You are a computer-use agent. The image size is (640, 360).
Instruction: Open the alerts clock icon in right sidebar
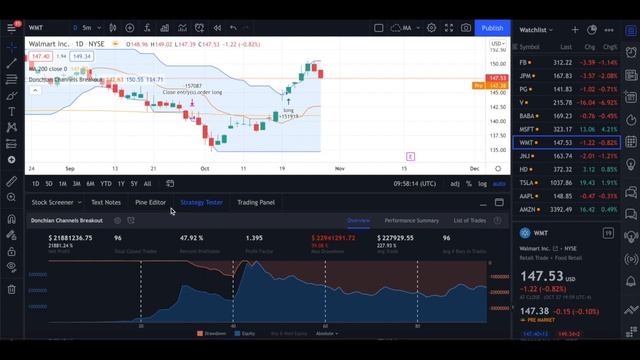(x=631, y=52)
